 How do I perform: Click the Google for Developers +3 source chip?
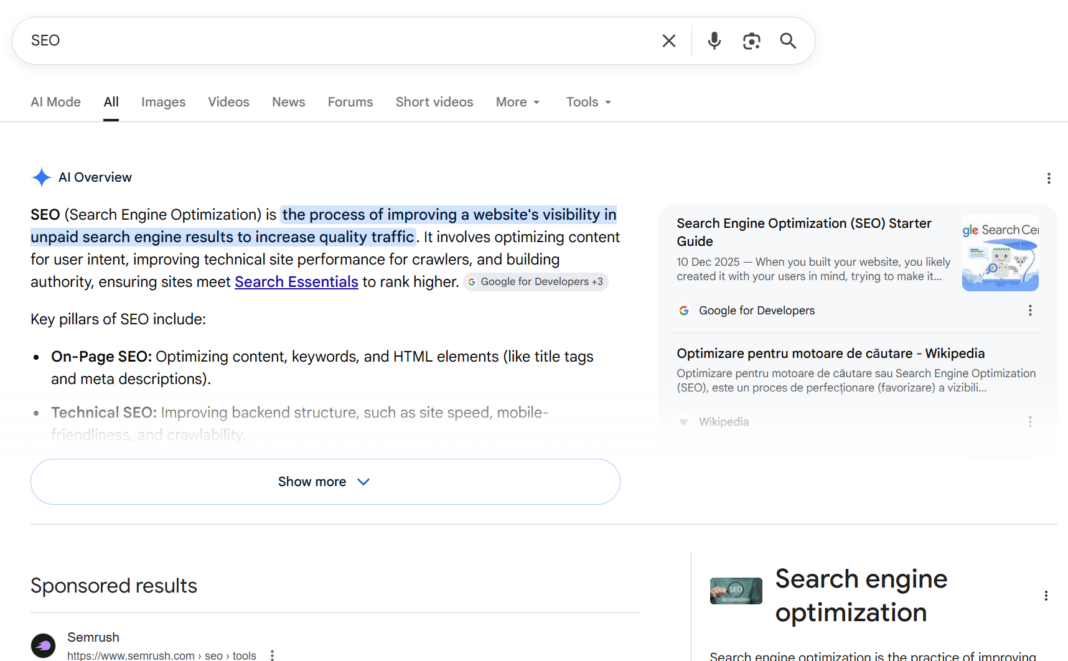tap(536, 282)
